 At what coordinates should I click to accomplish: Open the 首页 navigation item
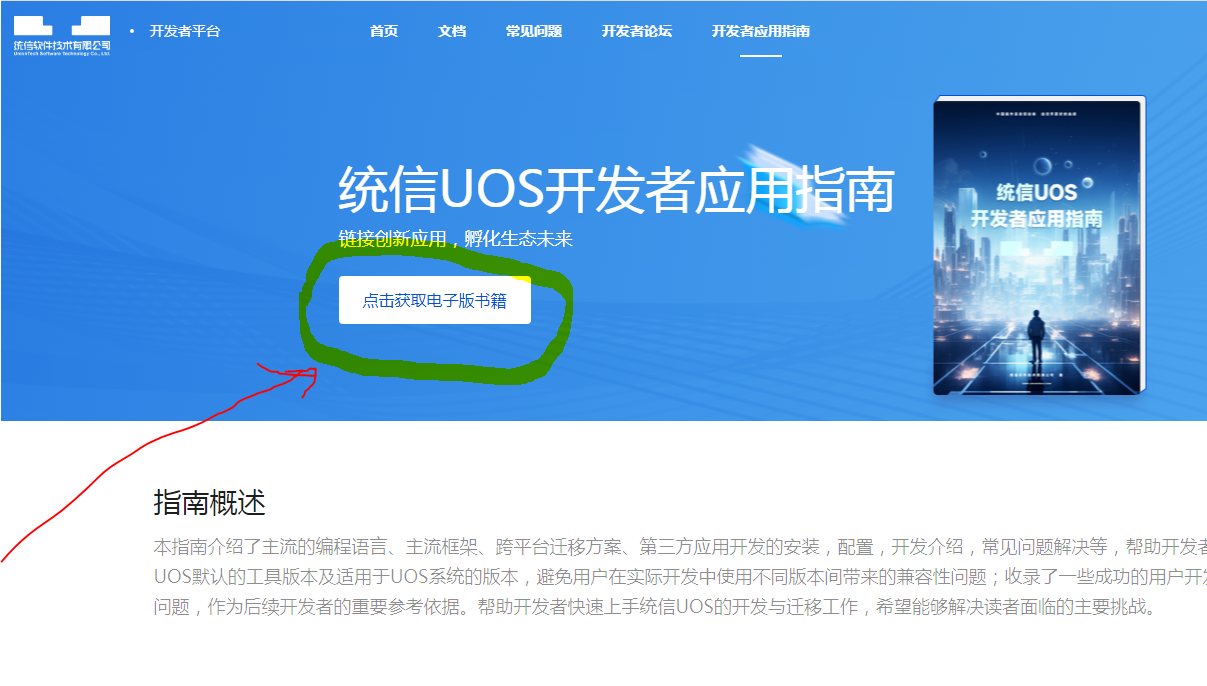[383, 31]
